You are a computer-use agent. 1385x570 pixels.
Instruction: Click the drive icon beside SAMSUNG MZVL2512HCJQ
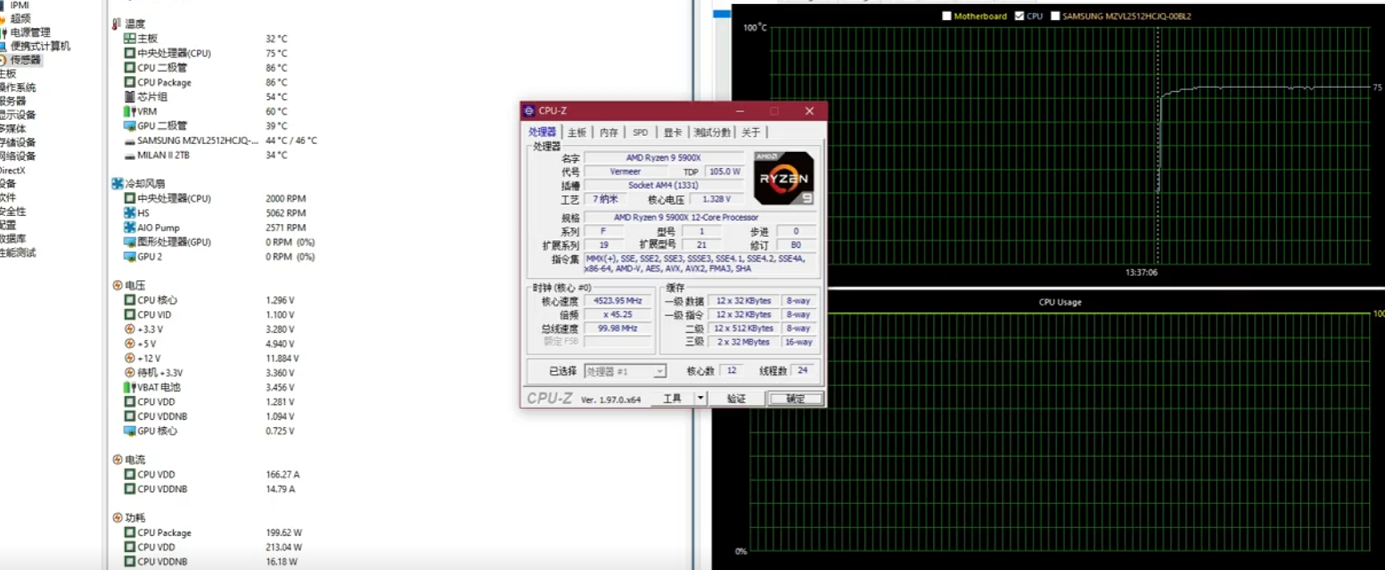[130, 141]
